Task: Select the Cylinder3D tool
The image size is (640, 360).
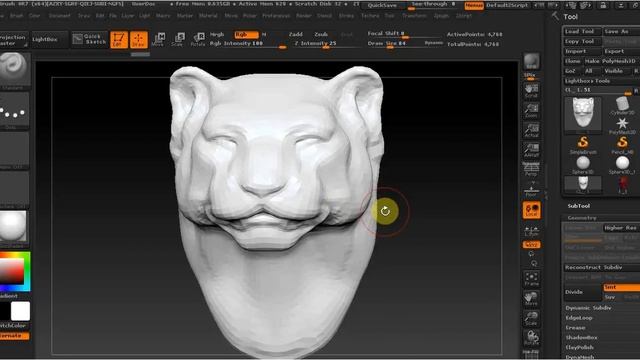Action: 622,105
